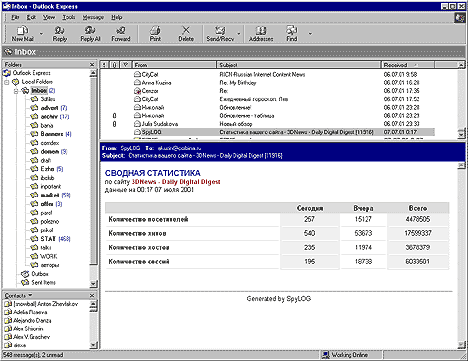The width and height of the screenshot is (468, 361).
Task: Open the Message menu
Action: click(x=93, y=17)
